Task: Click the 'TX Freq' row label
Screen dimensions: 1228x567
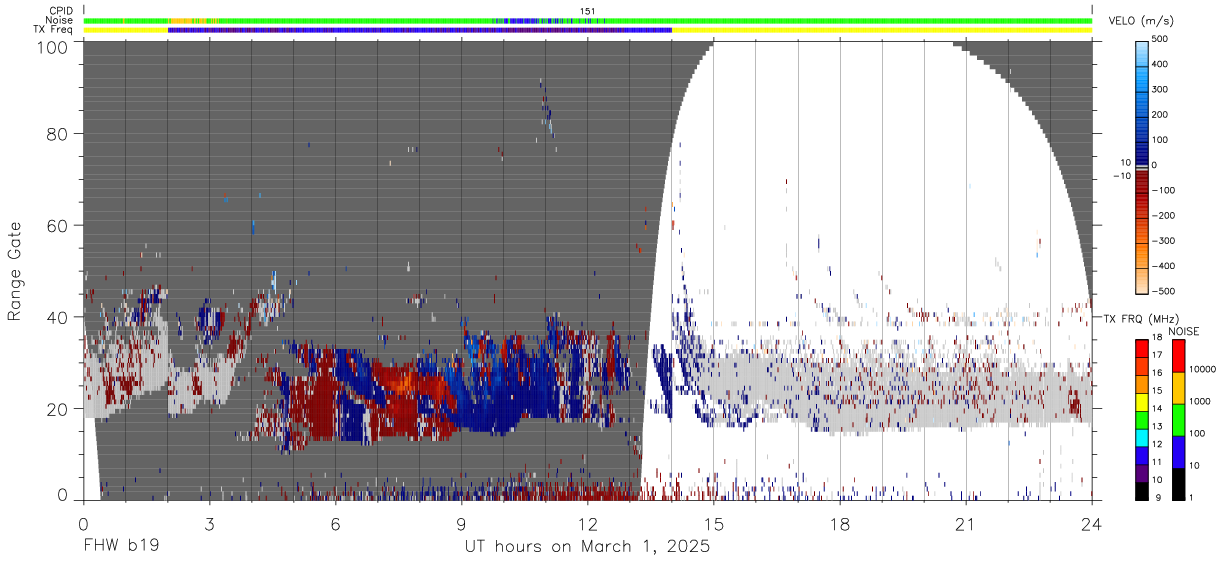Action: pyautogui.click(x=54, y=29)
